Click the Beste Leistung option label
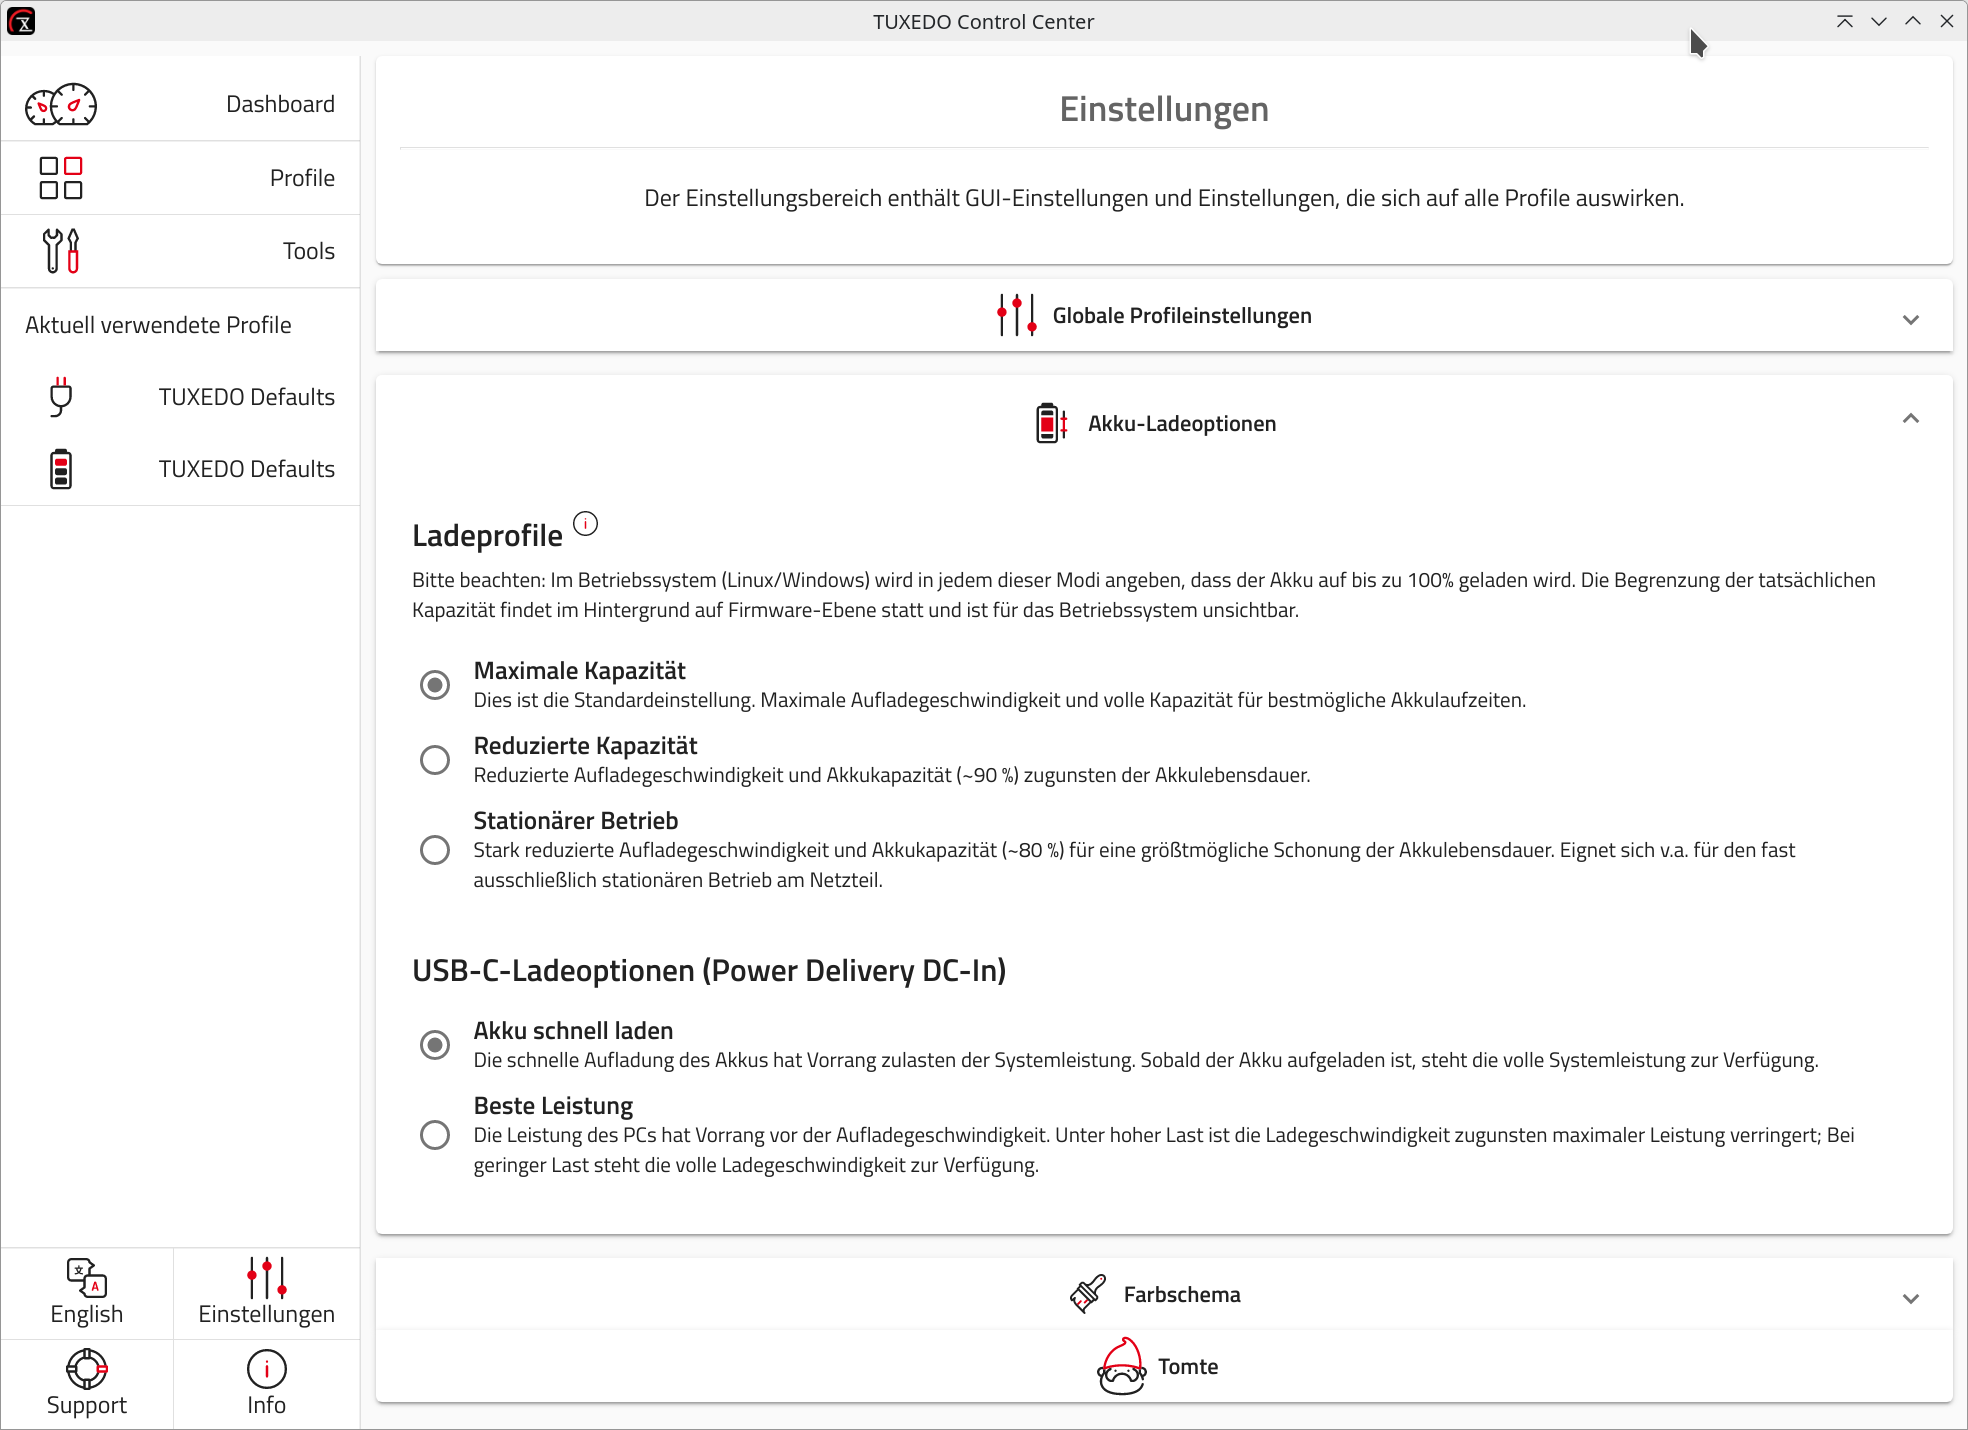Screen dimensions: 1968x1430 coord(553,1105)
